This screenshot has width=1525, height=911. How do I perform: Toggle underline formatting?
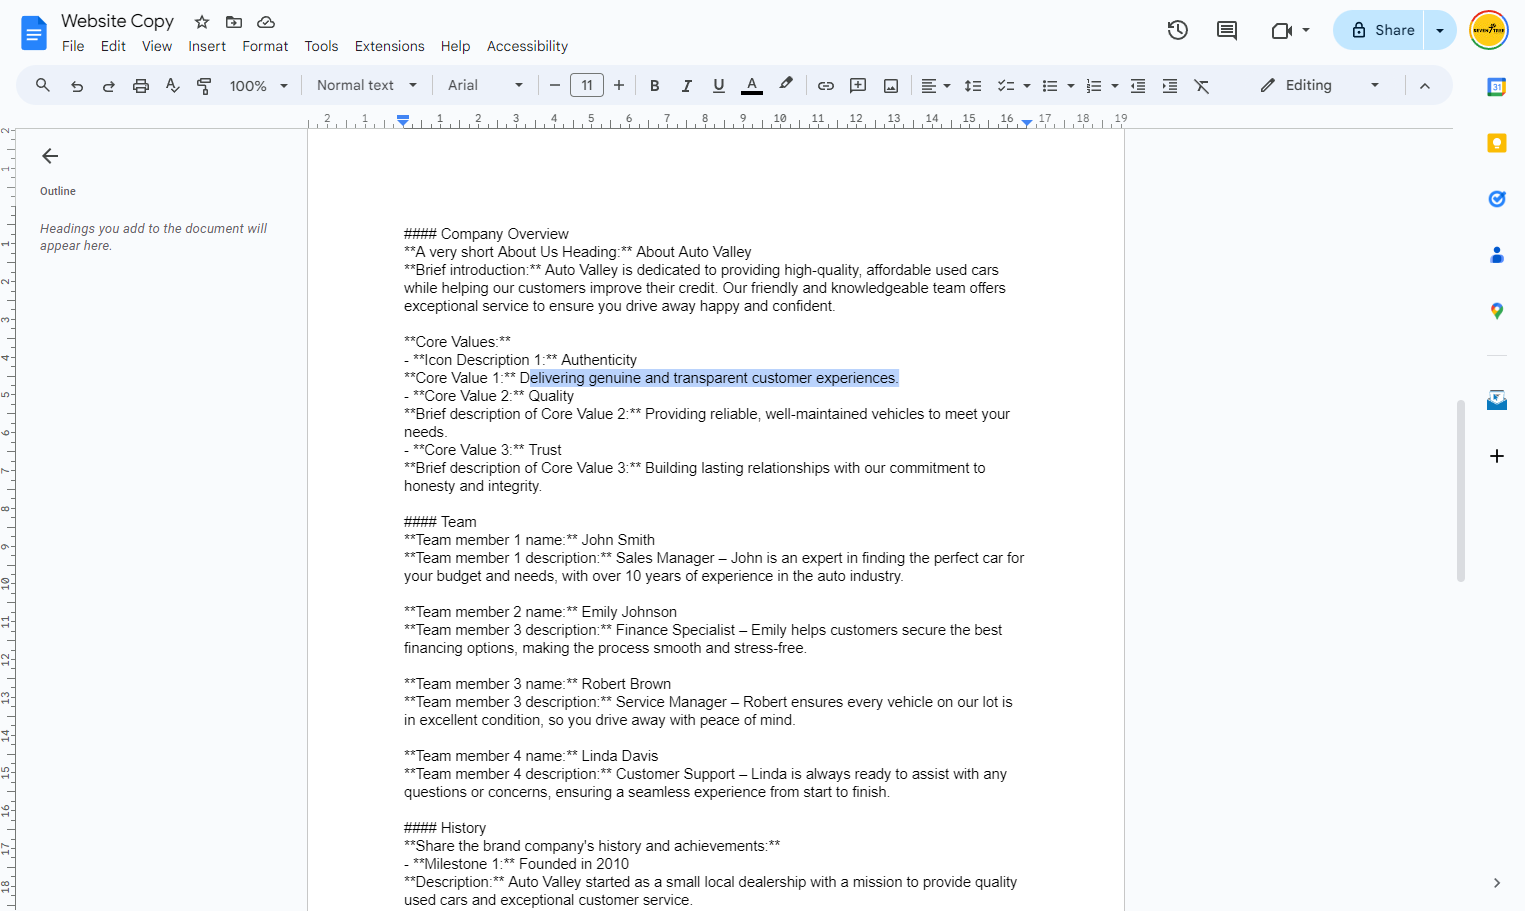[x=719, y=86]
